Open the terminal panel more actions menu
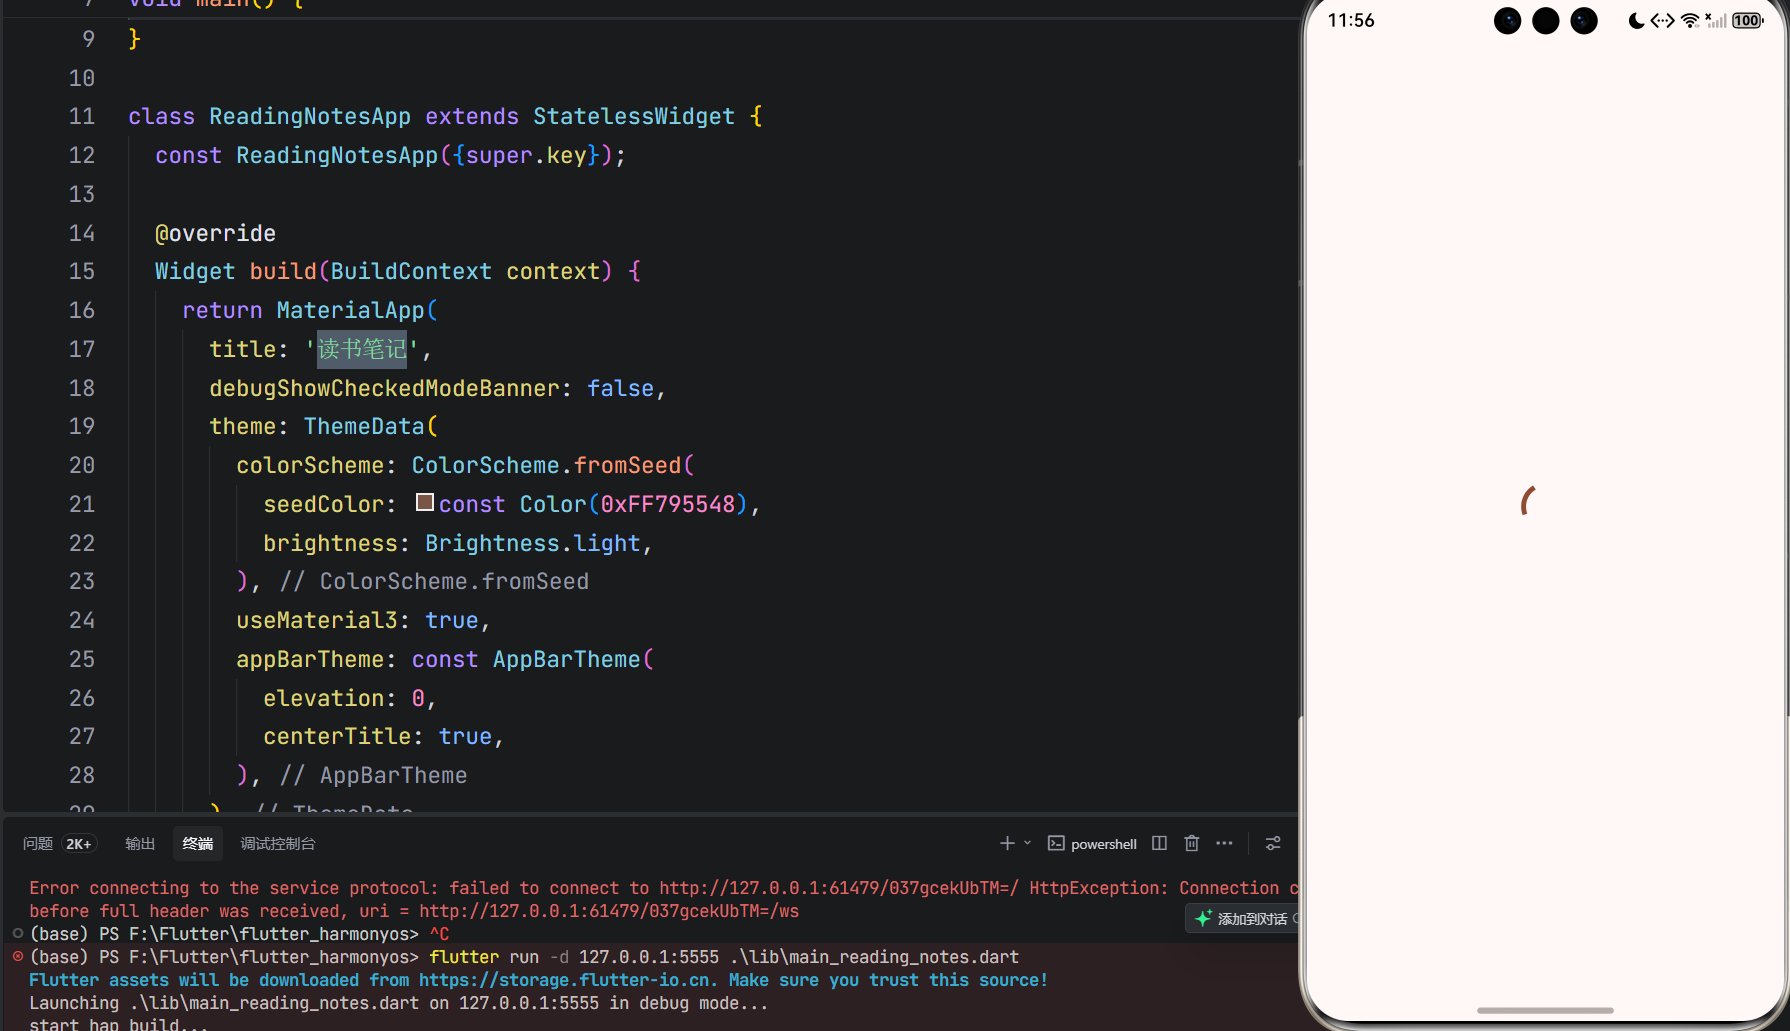Screen dimensions: 1790x1031 pos(1224,843)
